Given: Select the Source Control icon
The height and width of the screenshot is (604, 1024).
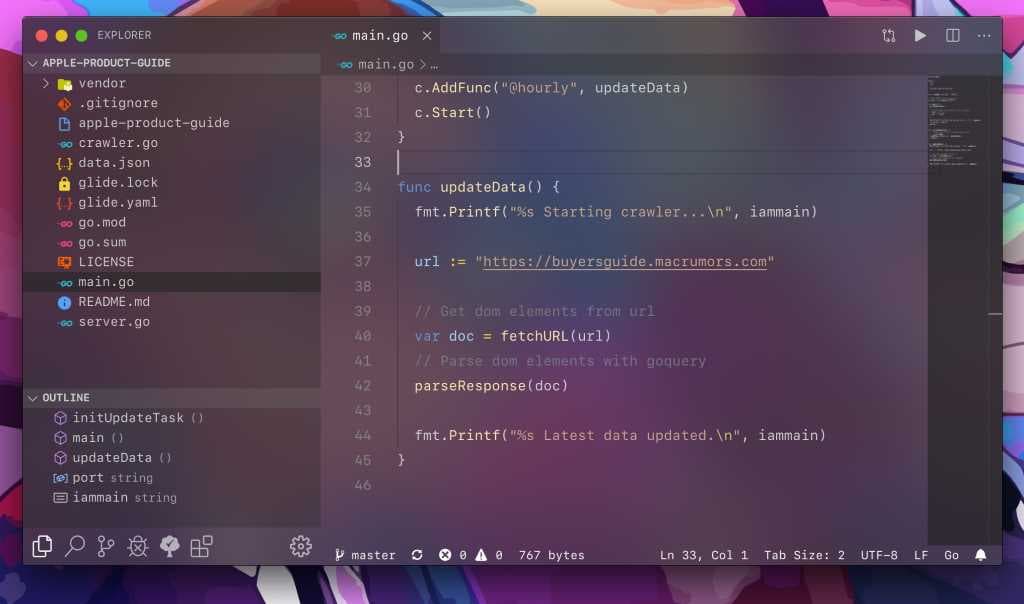Looking at the screenshot, I should [106, 546].
